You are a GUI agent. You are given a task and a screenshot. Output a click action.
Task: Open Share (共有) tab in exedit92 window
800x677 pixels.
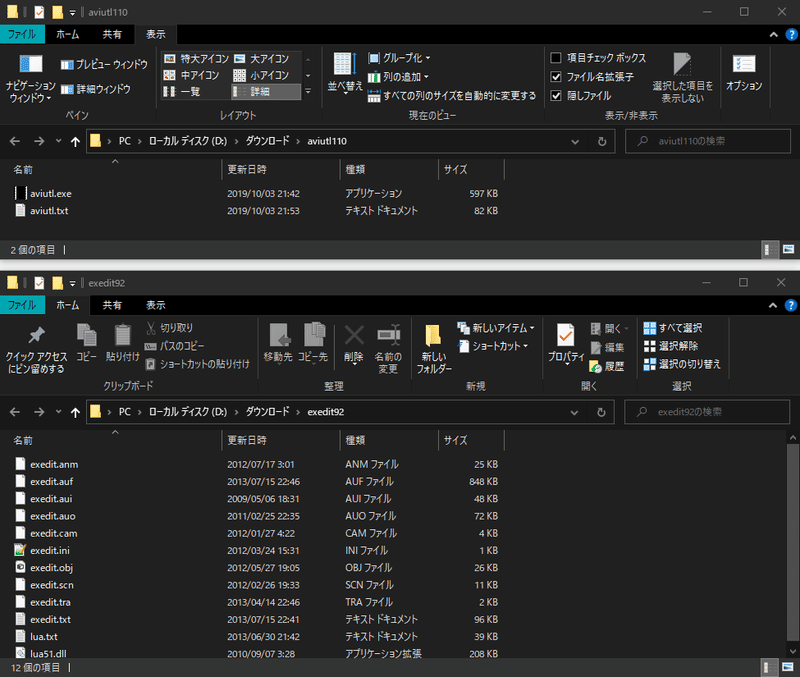coord(112,305)
